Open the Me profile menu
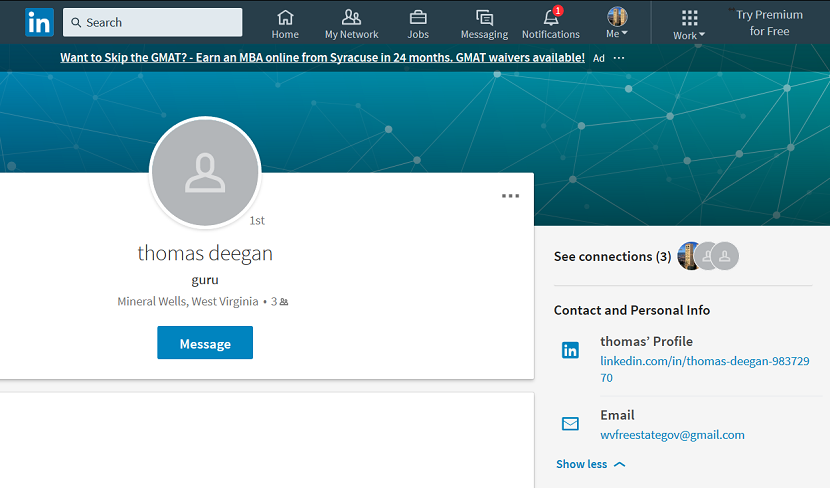Screen dimensions: 830x488 tap(617, 23)
